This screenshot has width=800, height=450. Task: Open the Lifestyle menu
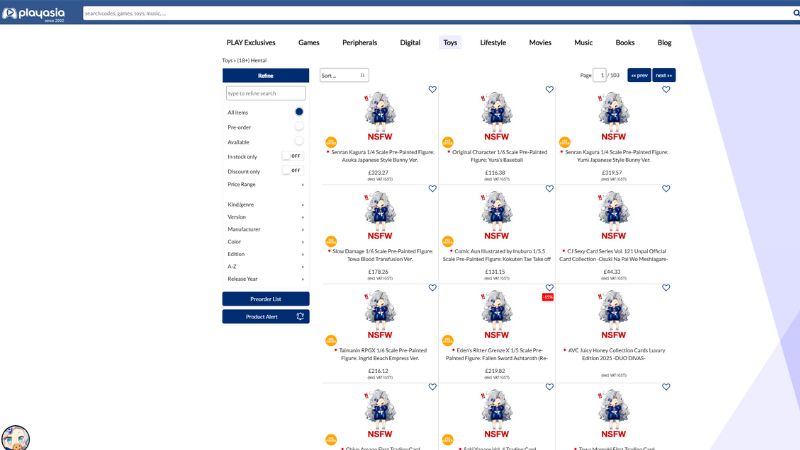point(493,42)
